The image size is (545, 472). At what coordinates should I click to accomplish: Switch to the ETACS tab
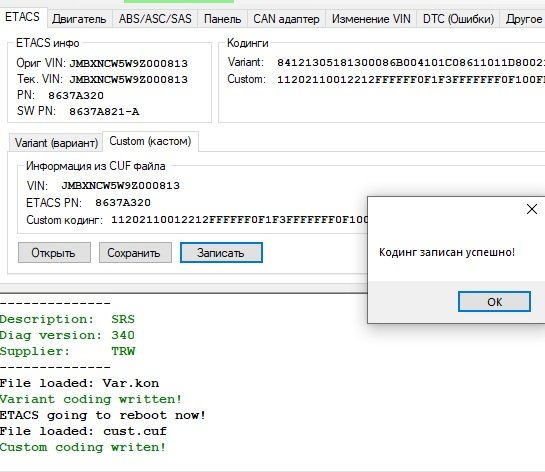pos(23,17)
